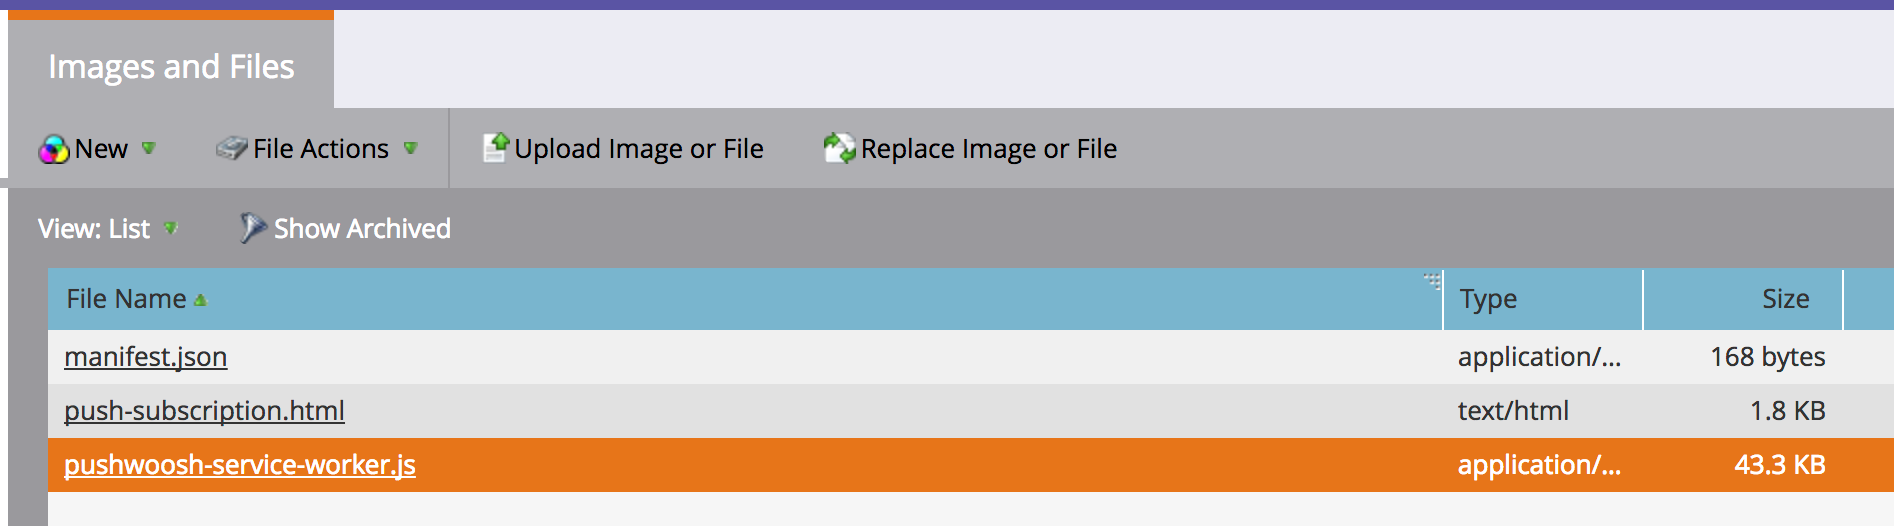
Task: Click the File Actions drive icon
Action: (x=231, y=149)
